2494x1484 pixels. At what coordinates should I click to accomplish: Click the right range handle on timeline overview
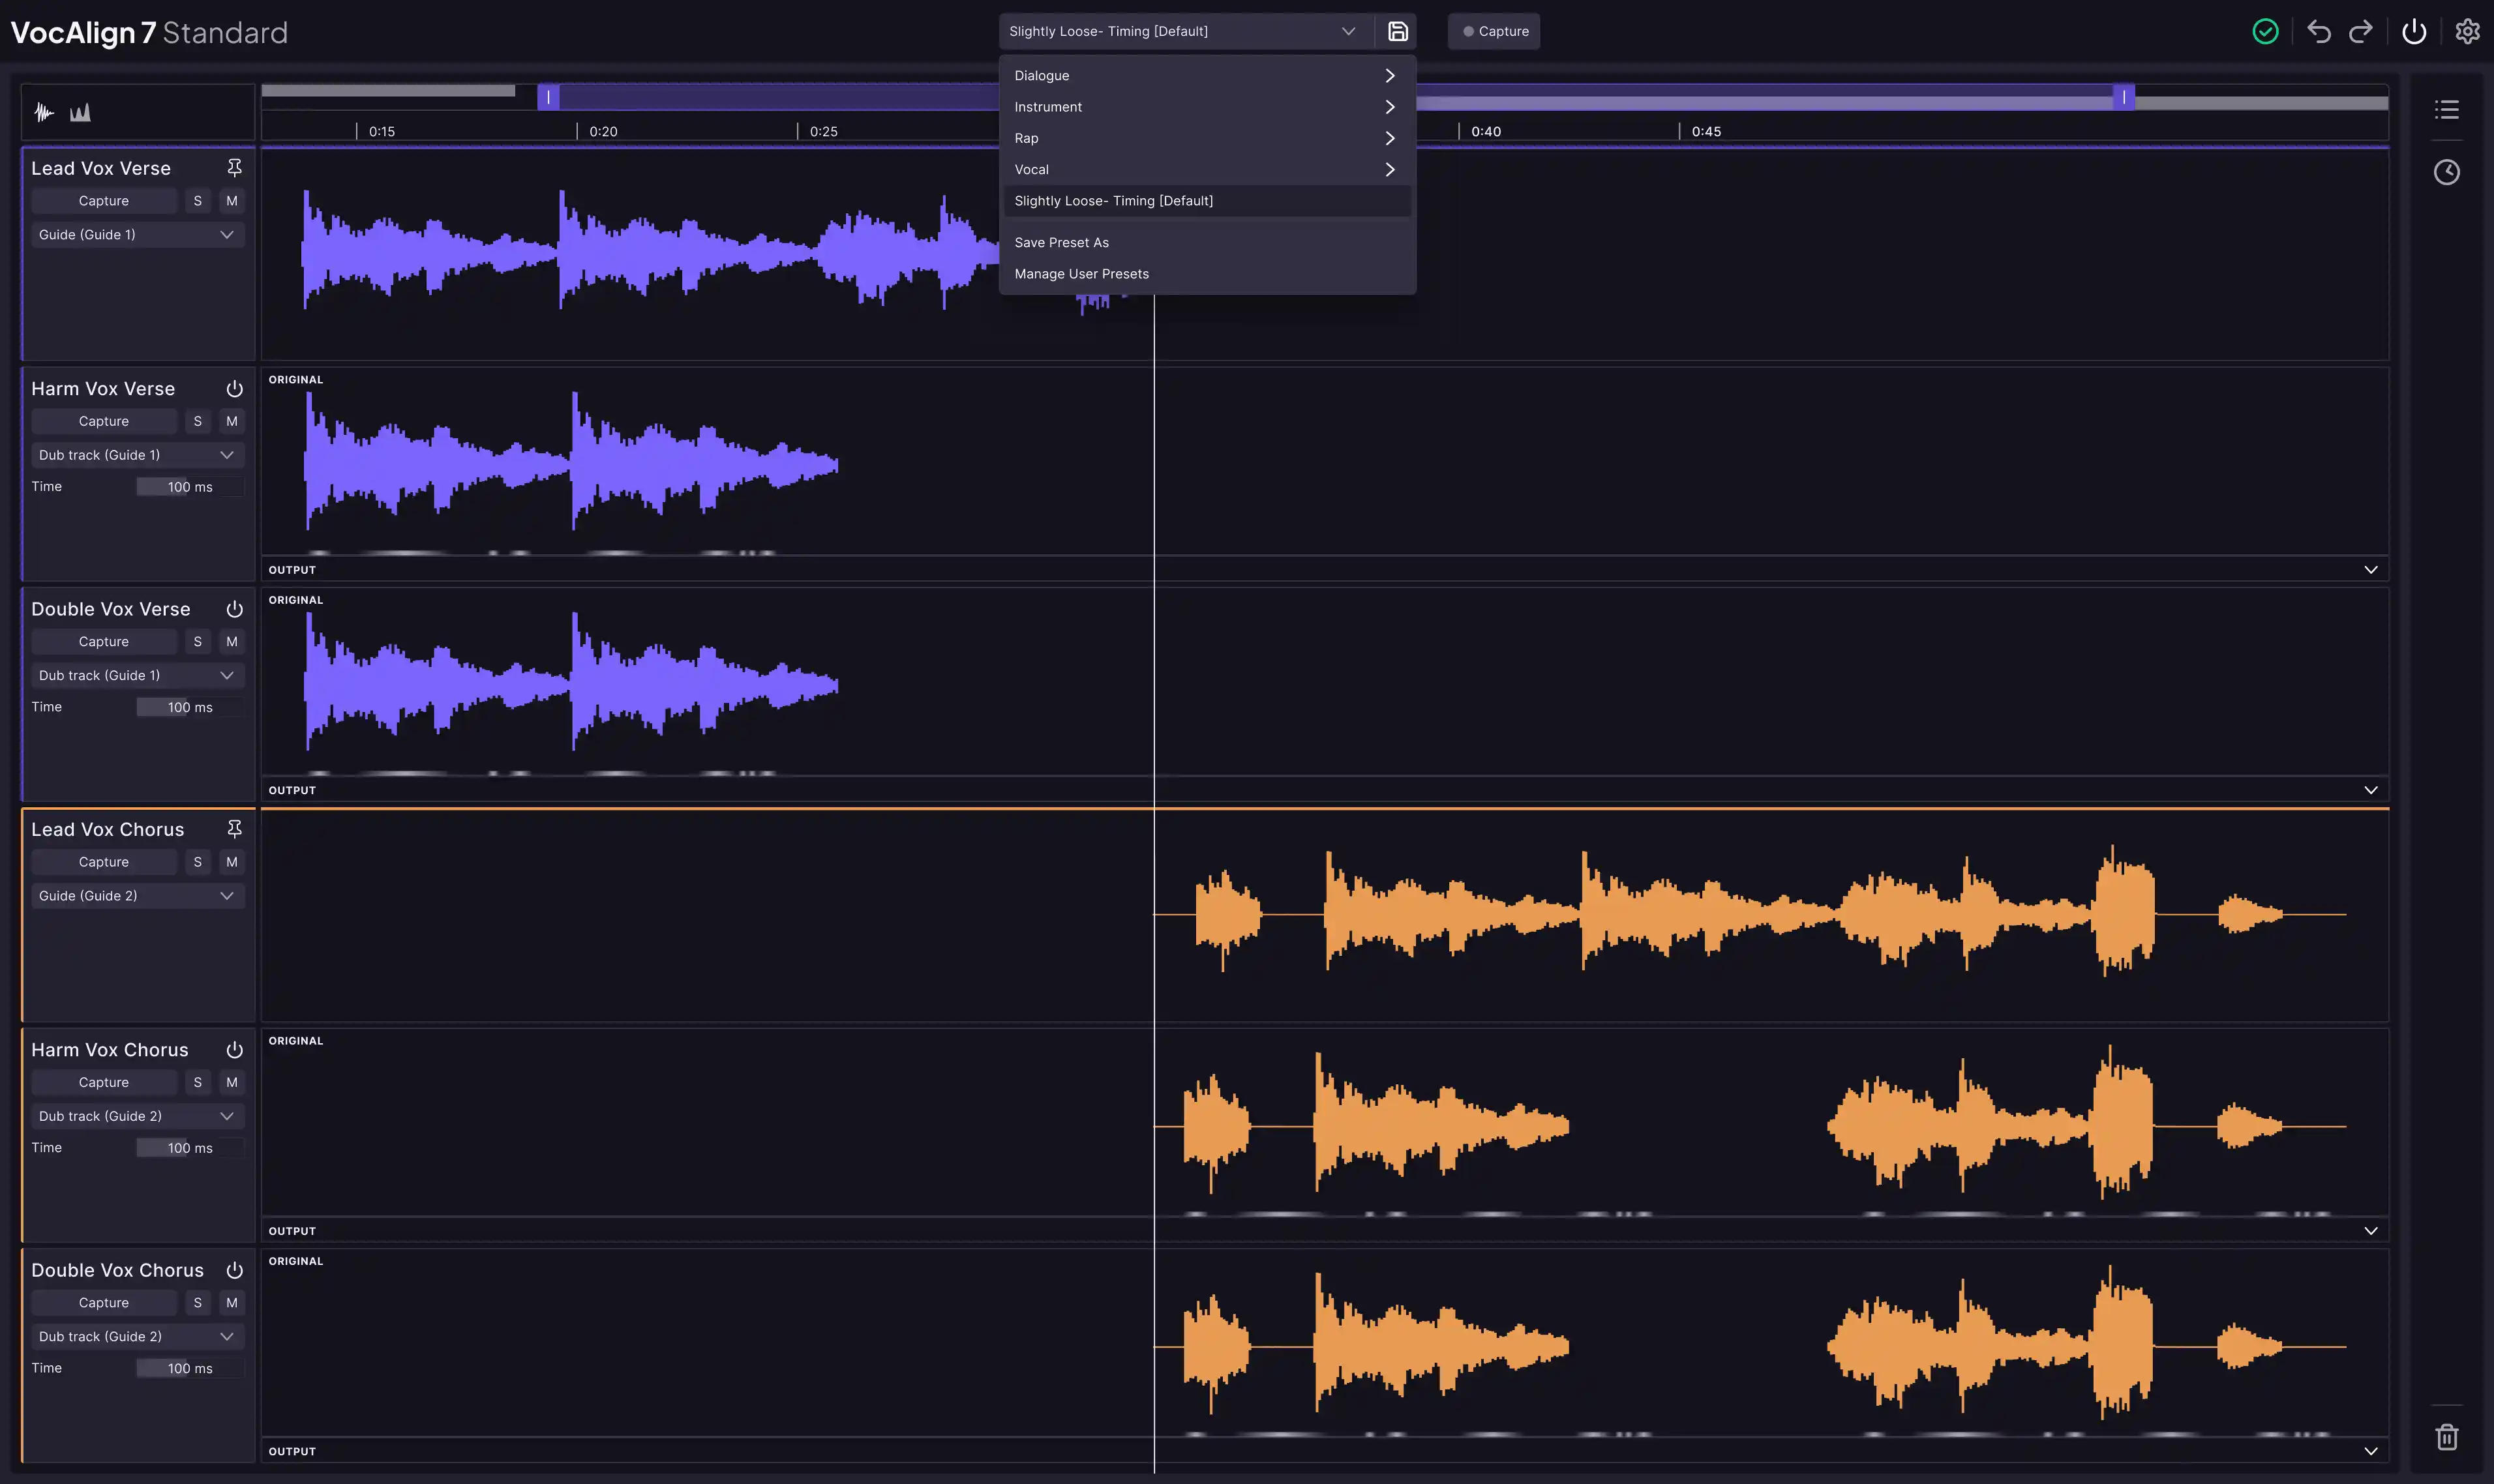click(x=2124, y=97)
